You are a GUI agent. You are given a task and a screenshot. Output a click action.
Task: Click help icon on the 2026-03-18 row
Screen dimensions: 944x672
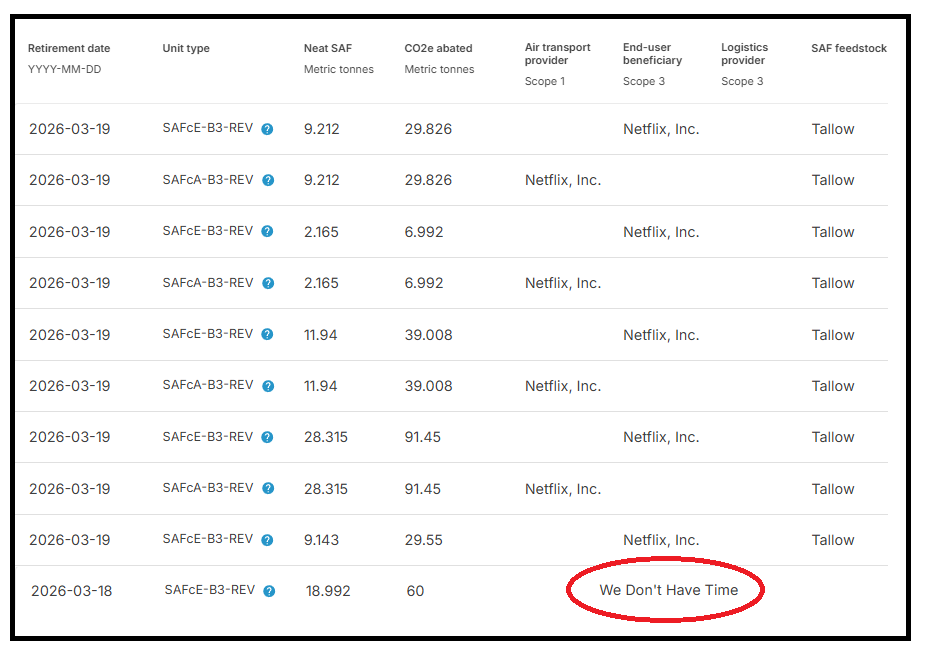(x=268, y=590)
